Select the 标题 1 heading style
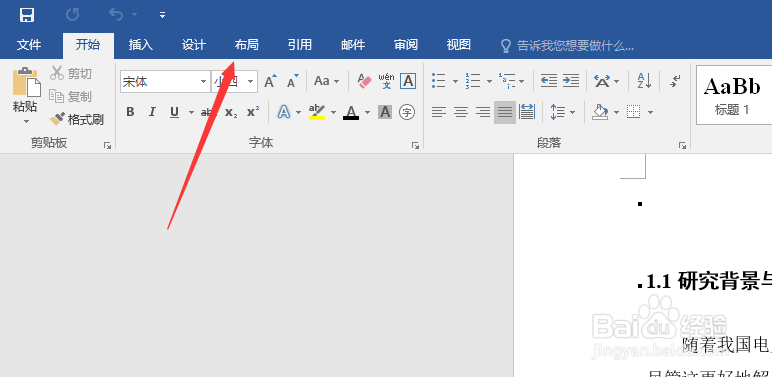The height and width of the screenshot is (377, 772). [733, 94]
